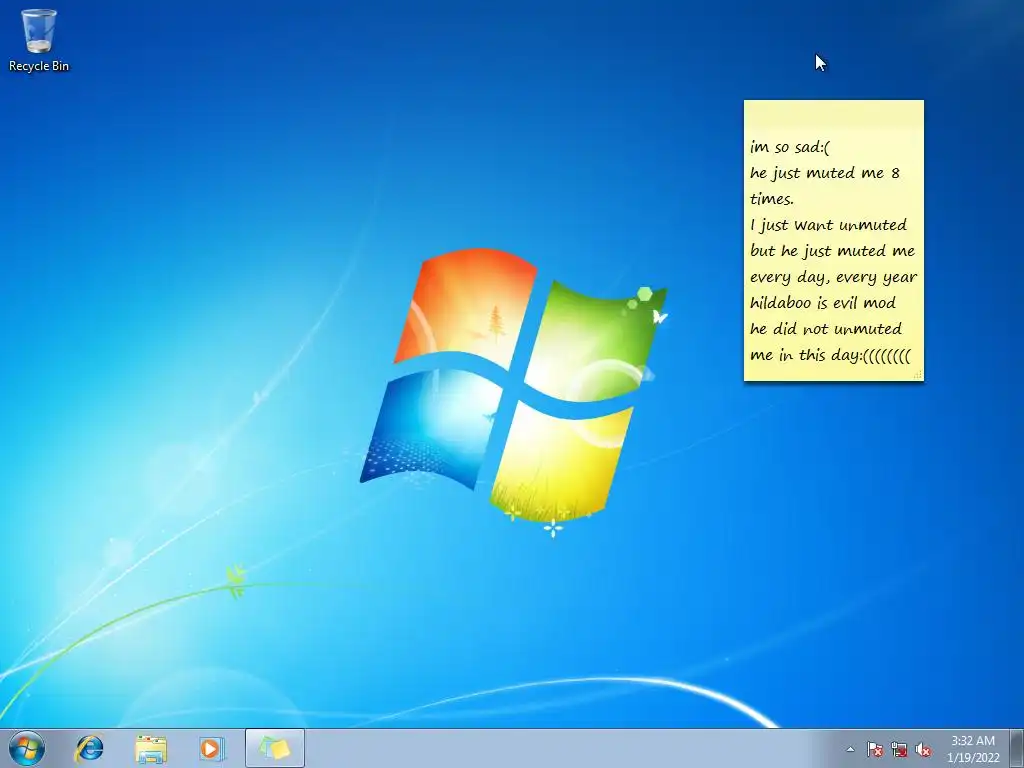Click the sticky note resize grip corner
The image size is (1024, 768).
click(918, 375)
